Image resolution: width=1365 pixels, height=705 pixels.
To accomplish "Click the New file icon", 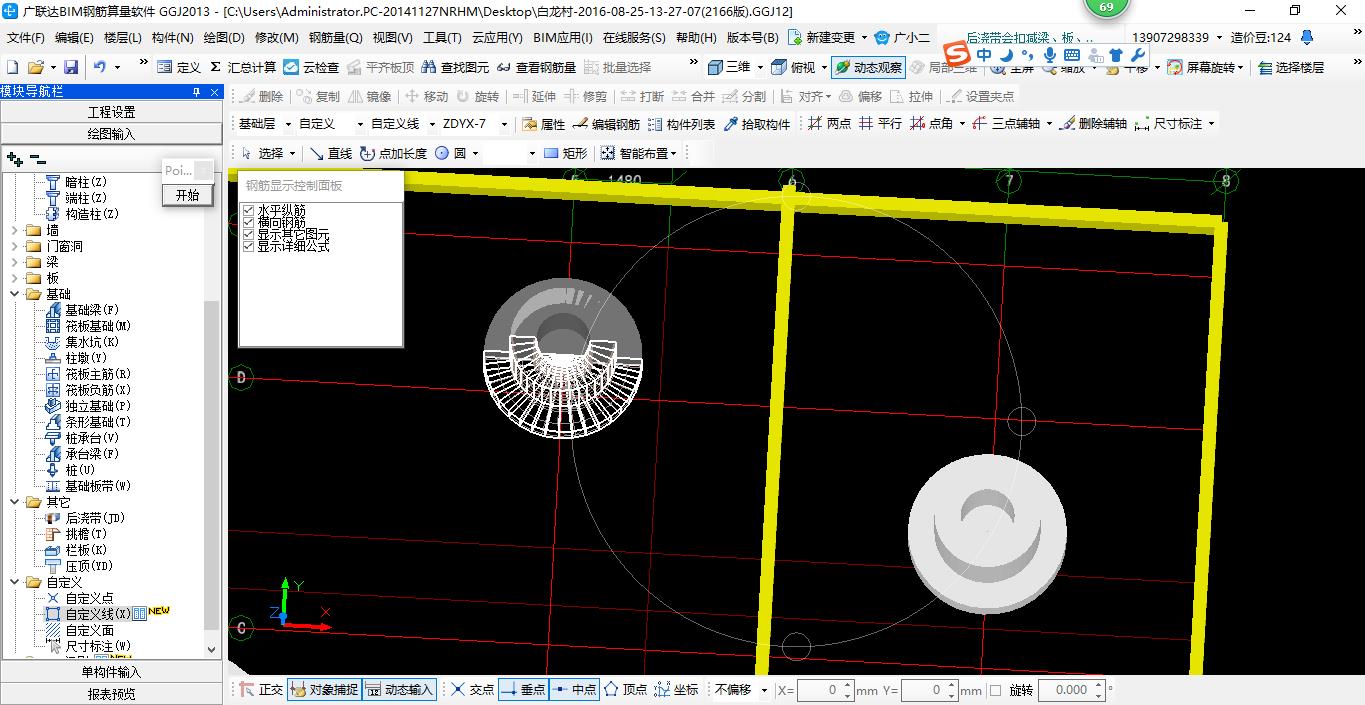I will pos(13,67).
